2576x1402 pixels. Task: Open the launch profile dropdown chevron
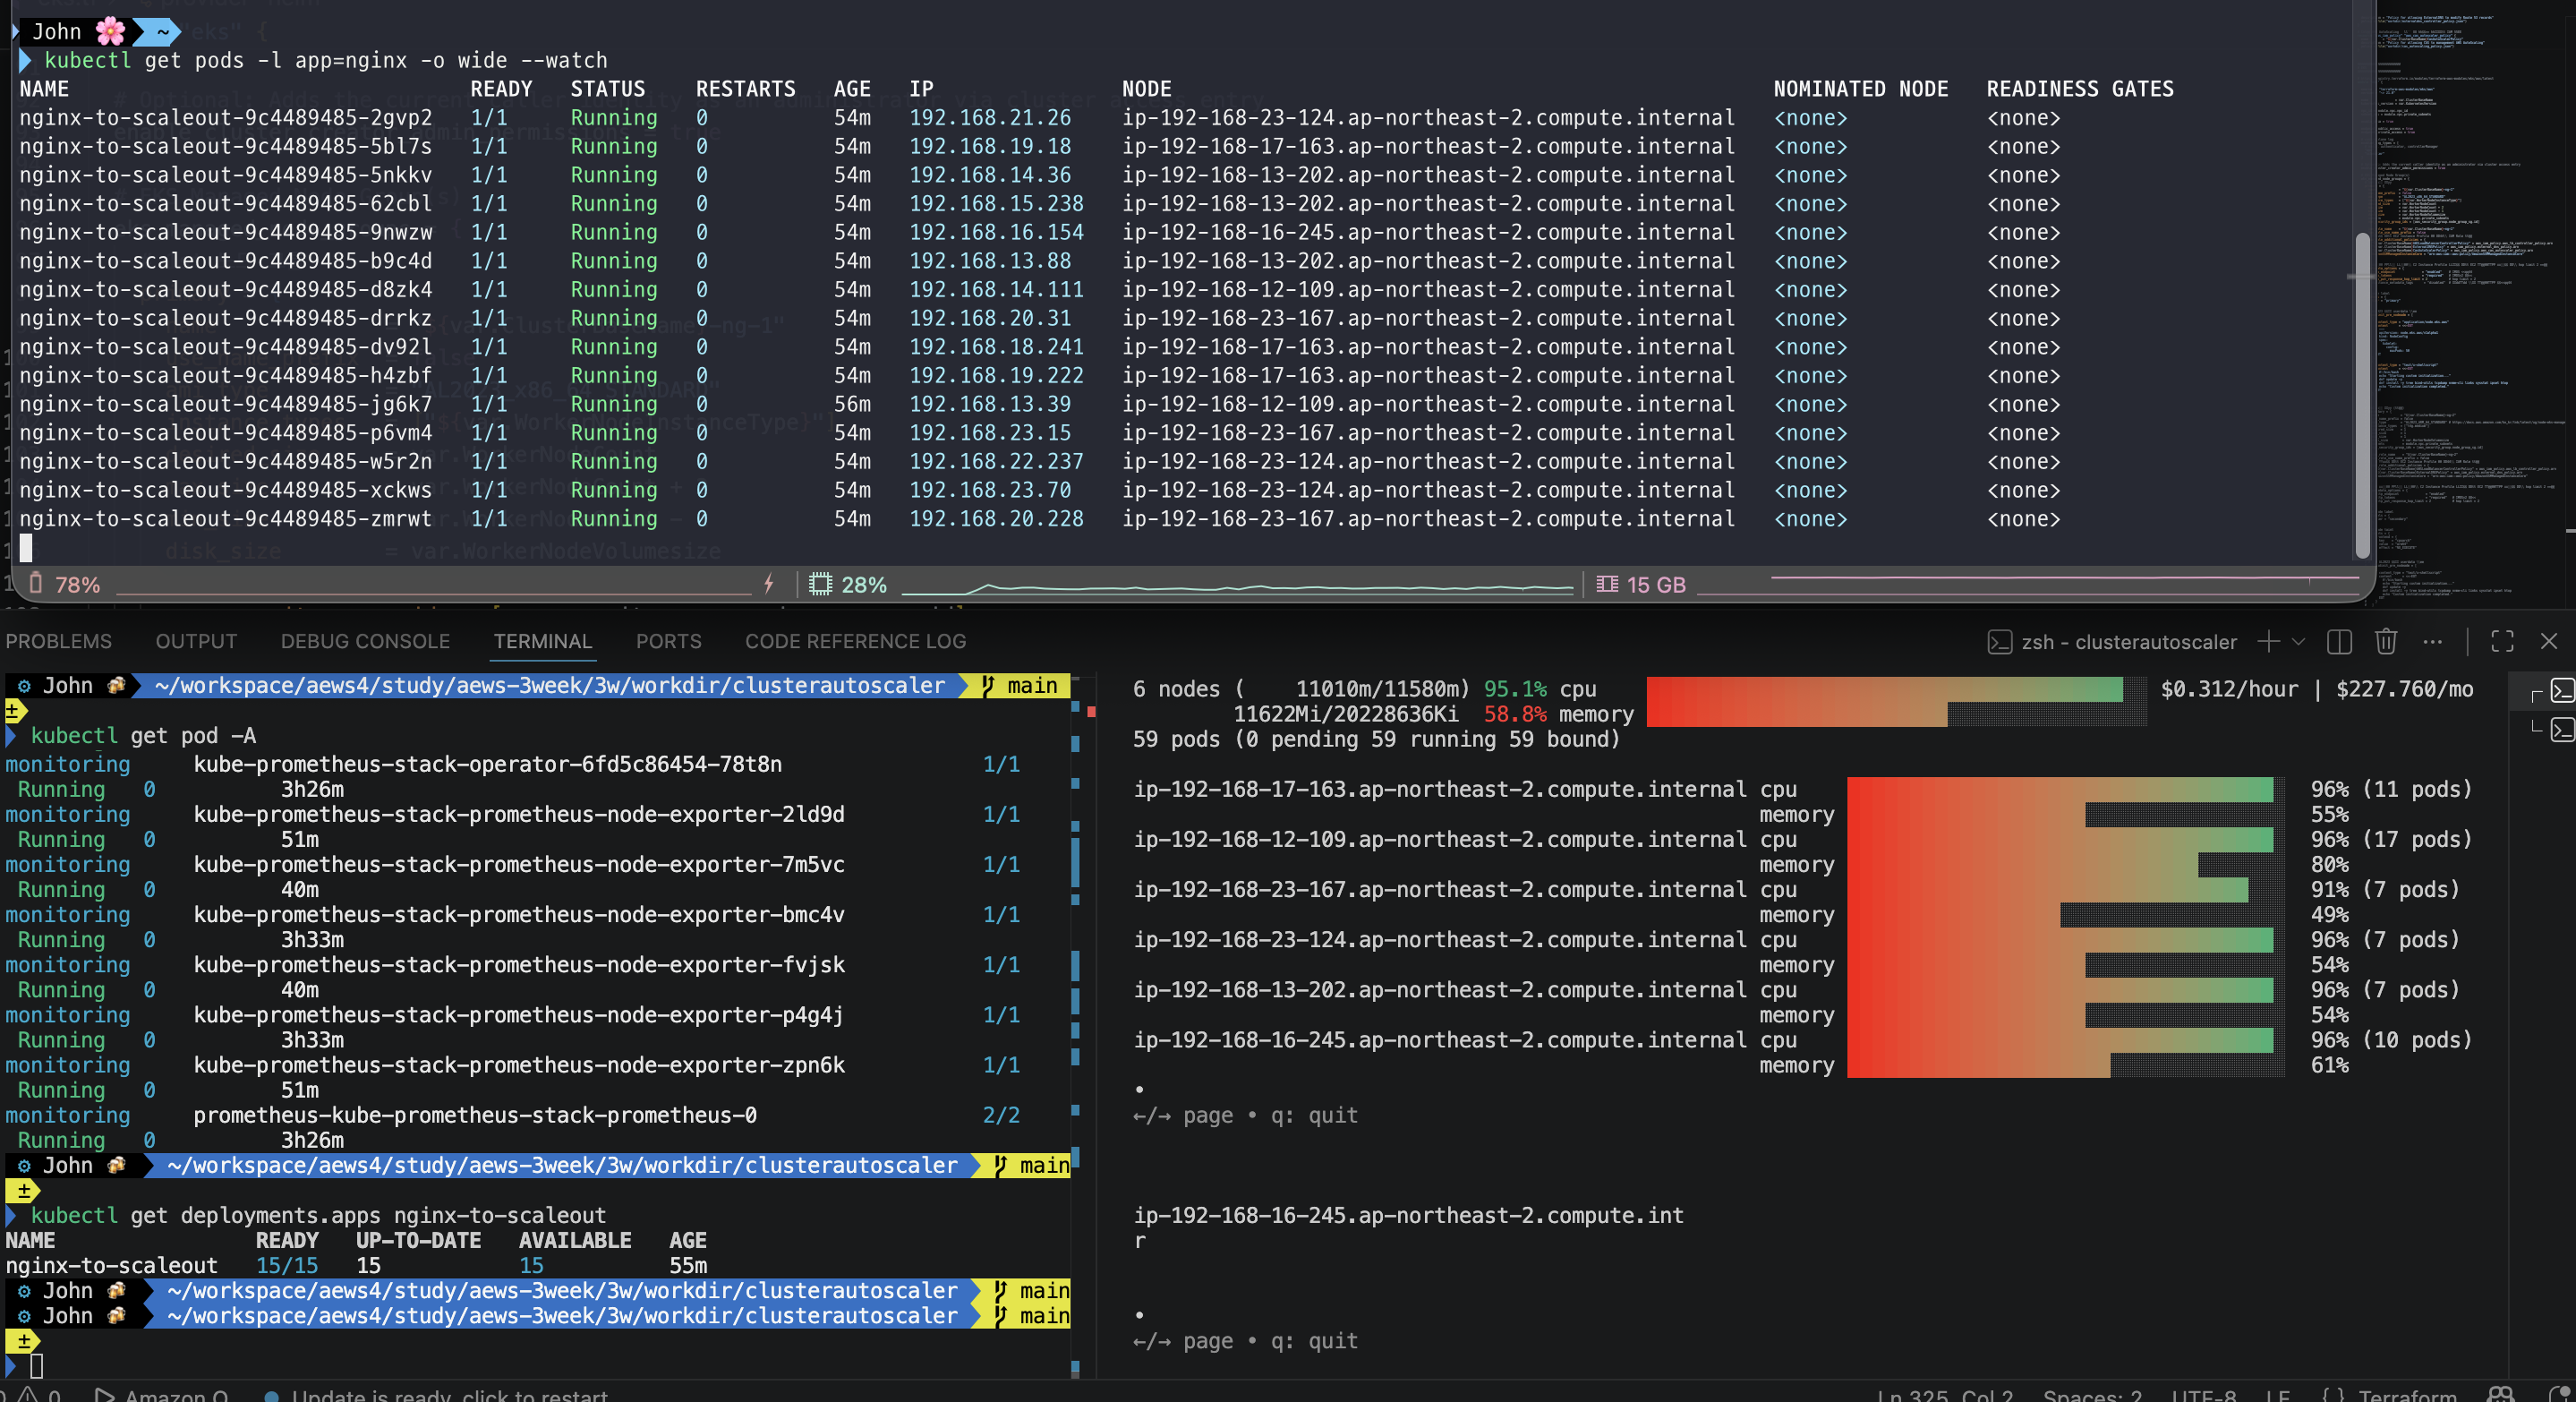(x=2298, y=642)
